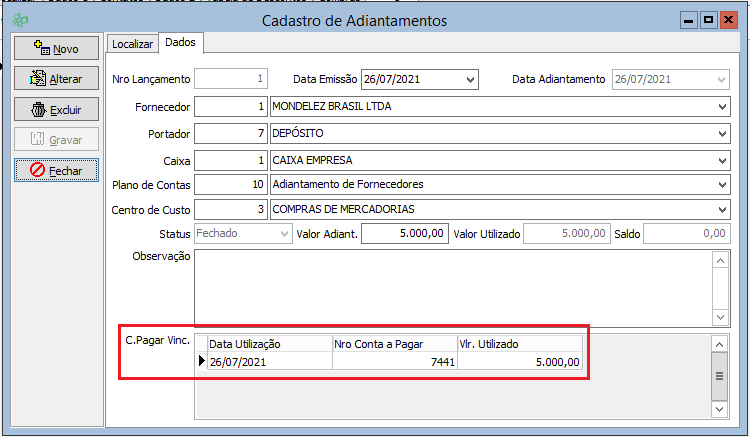Click the application icon in title bar

pyautogui.click(x=19, y=20)
